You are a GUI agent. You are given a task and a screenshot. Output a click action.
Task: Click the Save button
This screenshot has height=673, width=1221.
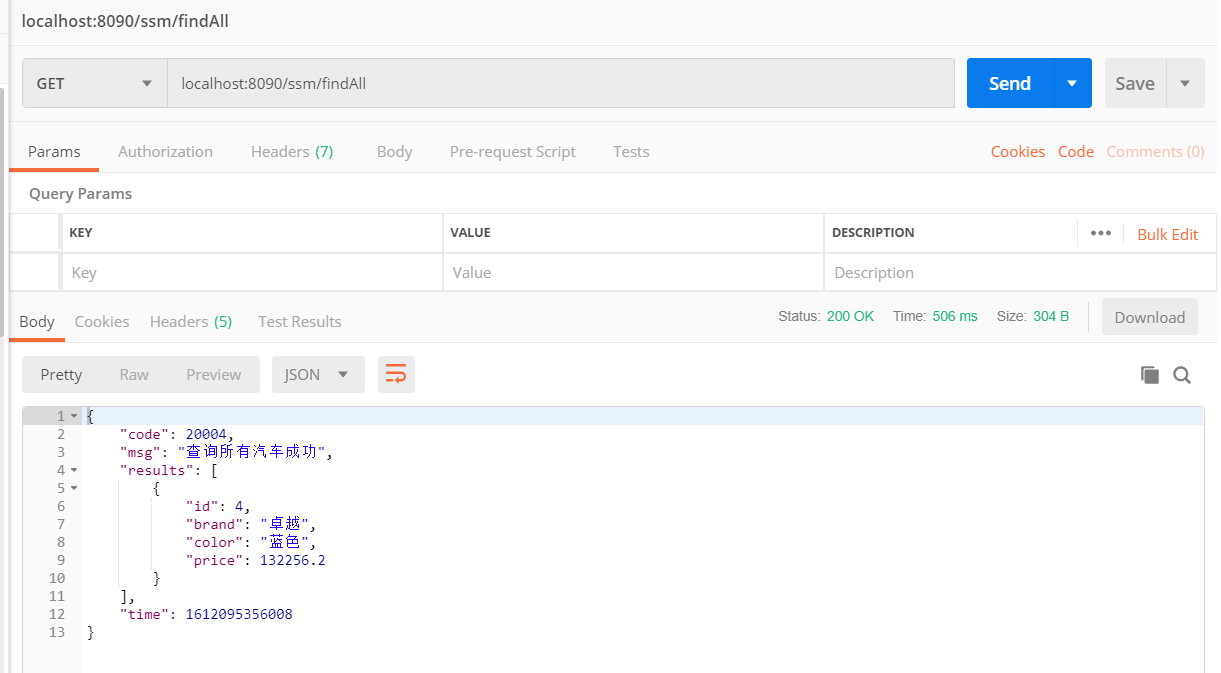pyautogui.click(x=1135, y=83)
